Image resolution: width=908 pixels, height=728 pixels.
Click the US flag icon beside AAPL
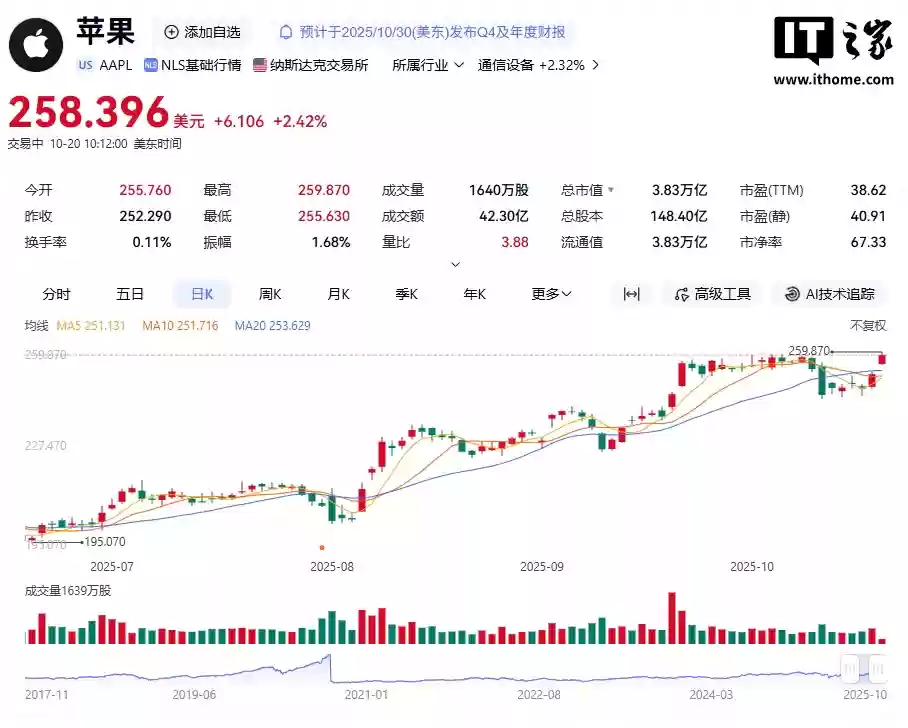pos(85,65)
